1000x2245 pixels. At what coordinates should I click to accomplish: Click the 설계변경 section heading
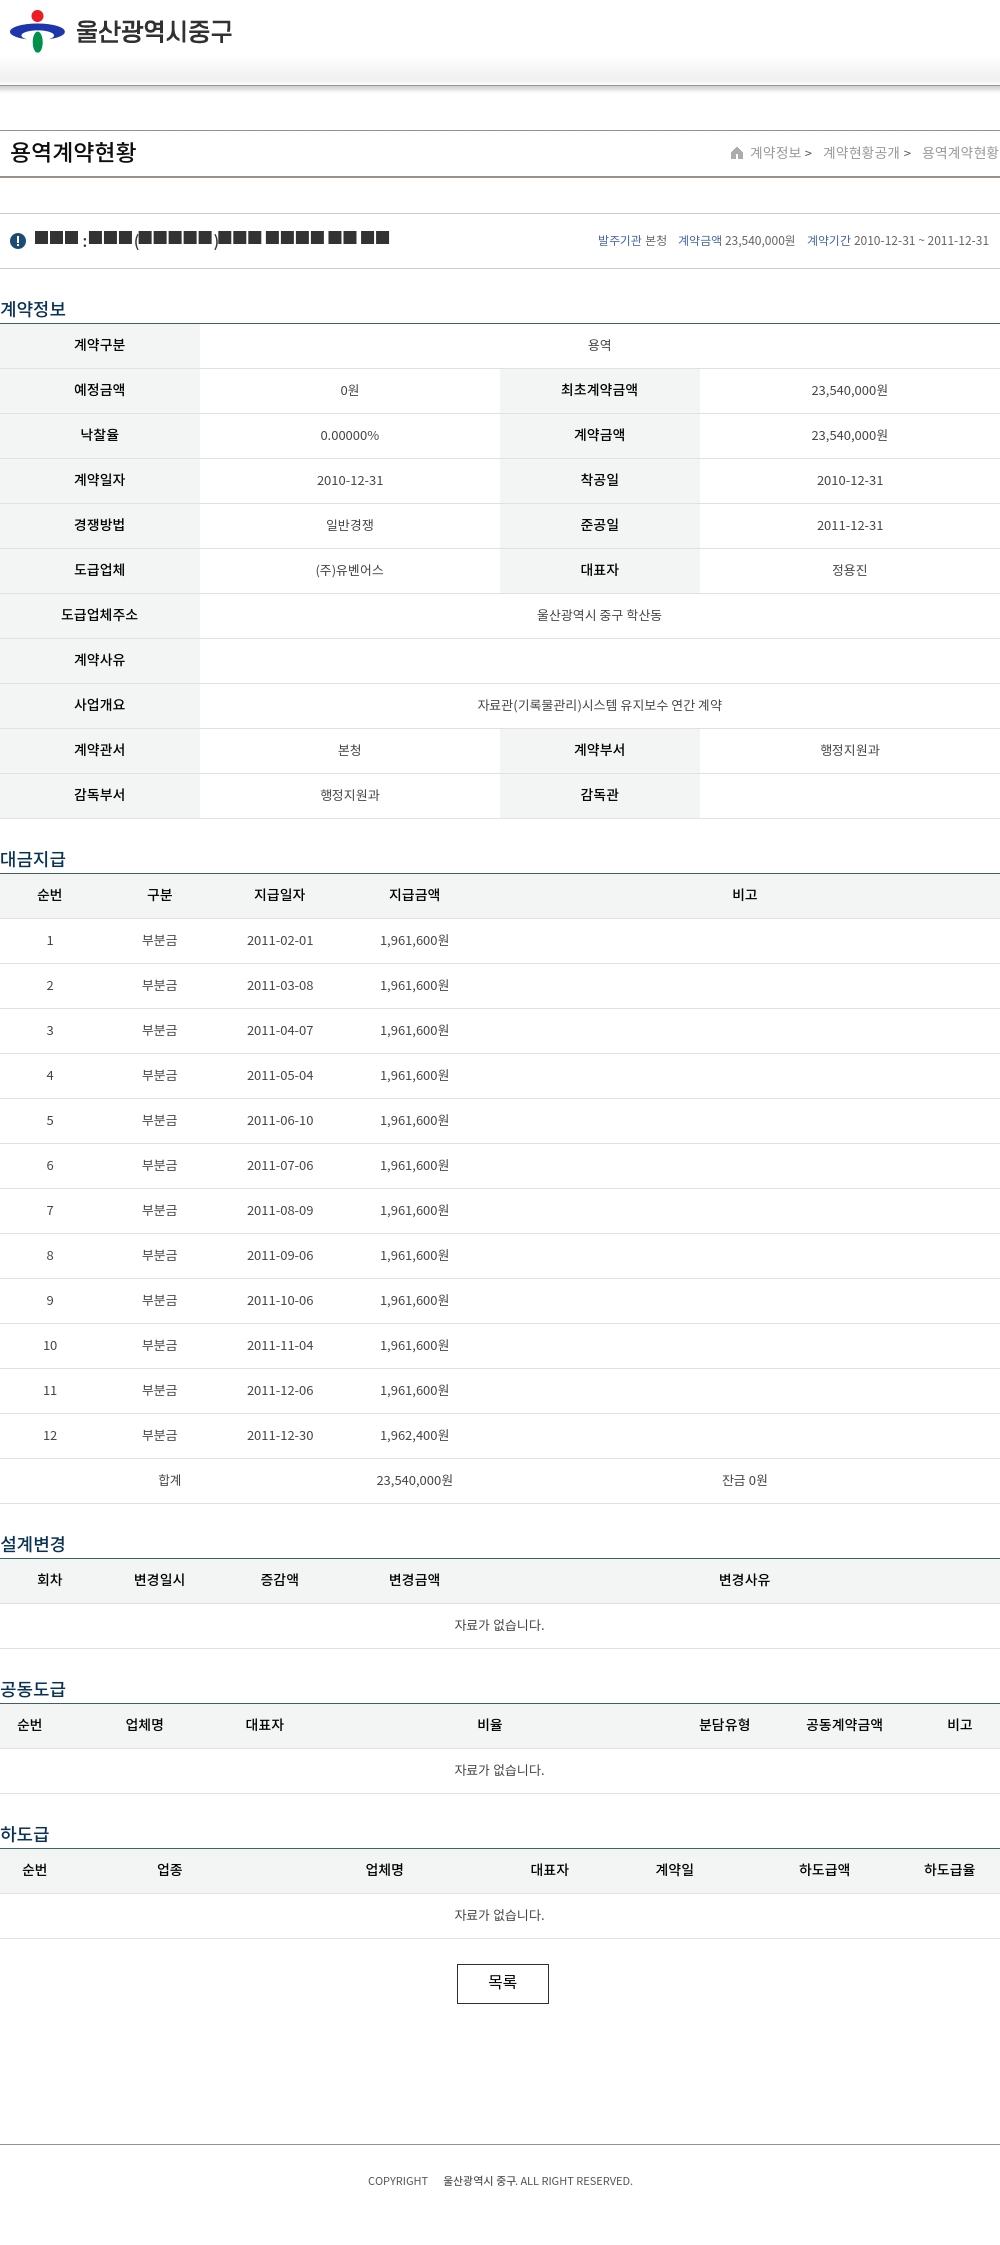pyautogui.click(x=33, y=1544)
